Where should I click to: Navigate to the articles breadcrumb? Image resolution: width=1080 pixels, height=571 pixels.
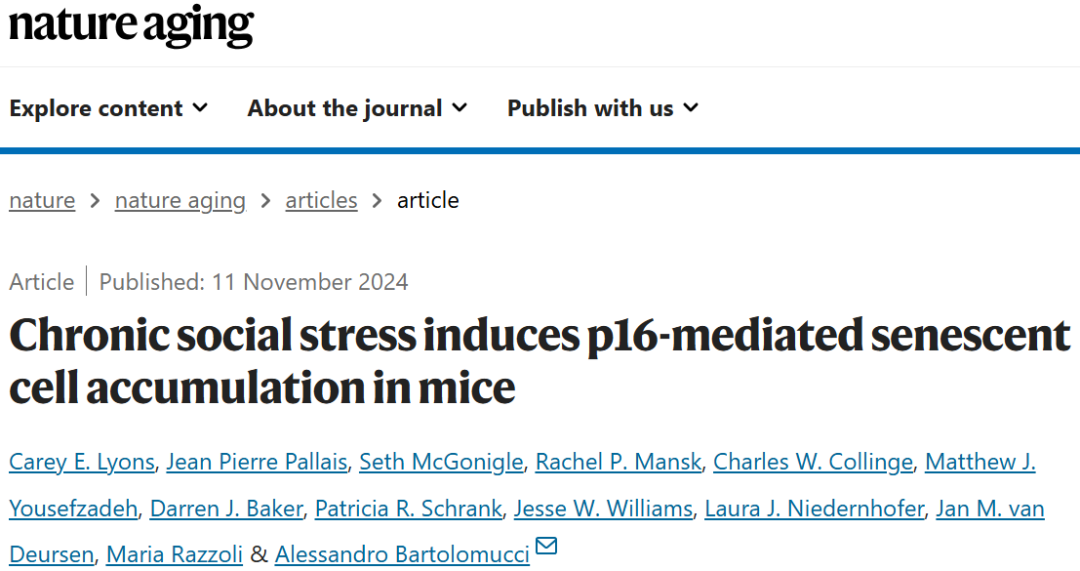pyautogui.click(x=321, y=200)
